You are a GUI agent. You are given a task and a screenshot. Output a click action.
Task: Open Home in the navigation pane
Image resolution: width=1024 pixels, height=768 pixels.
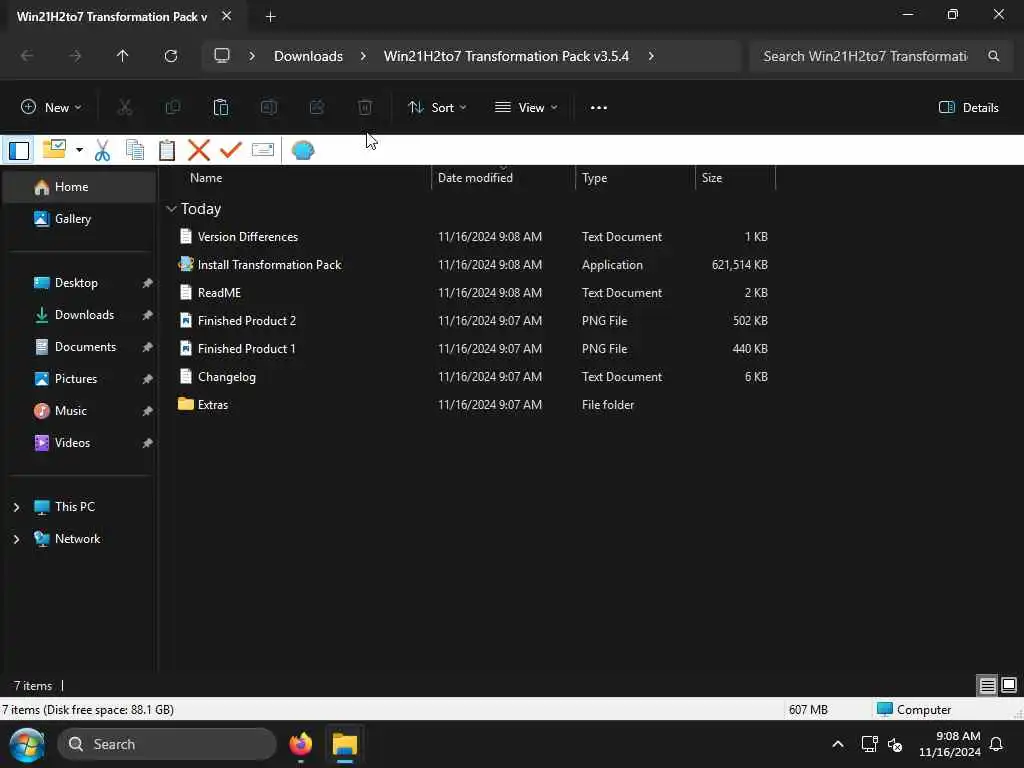point(80,187)
